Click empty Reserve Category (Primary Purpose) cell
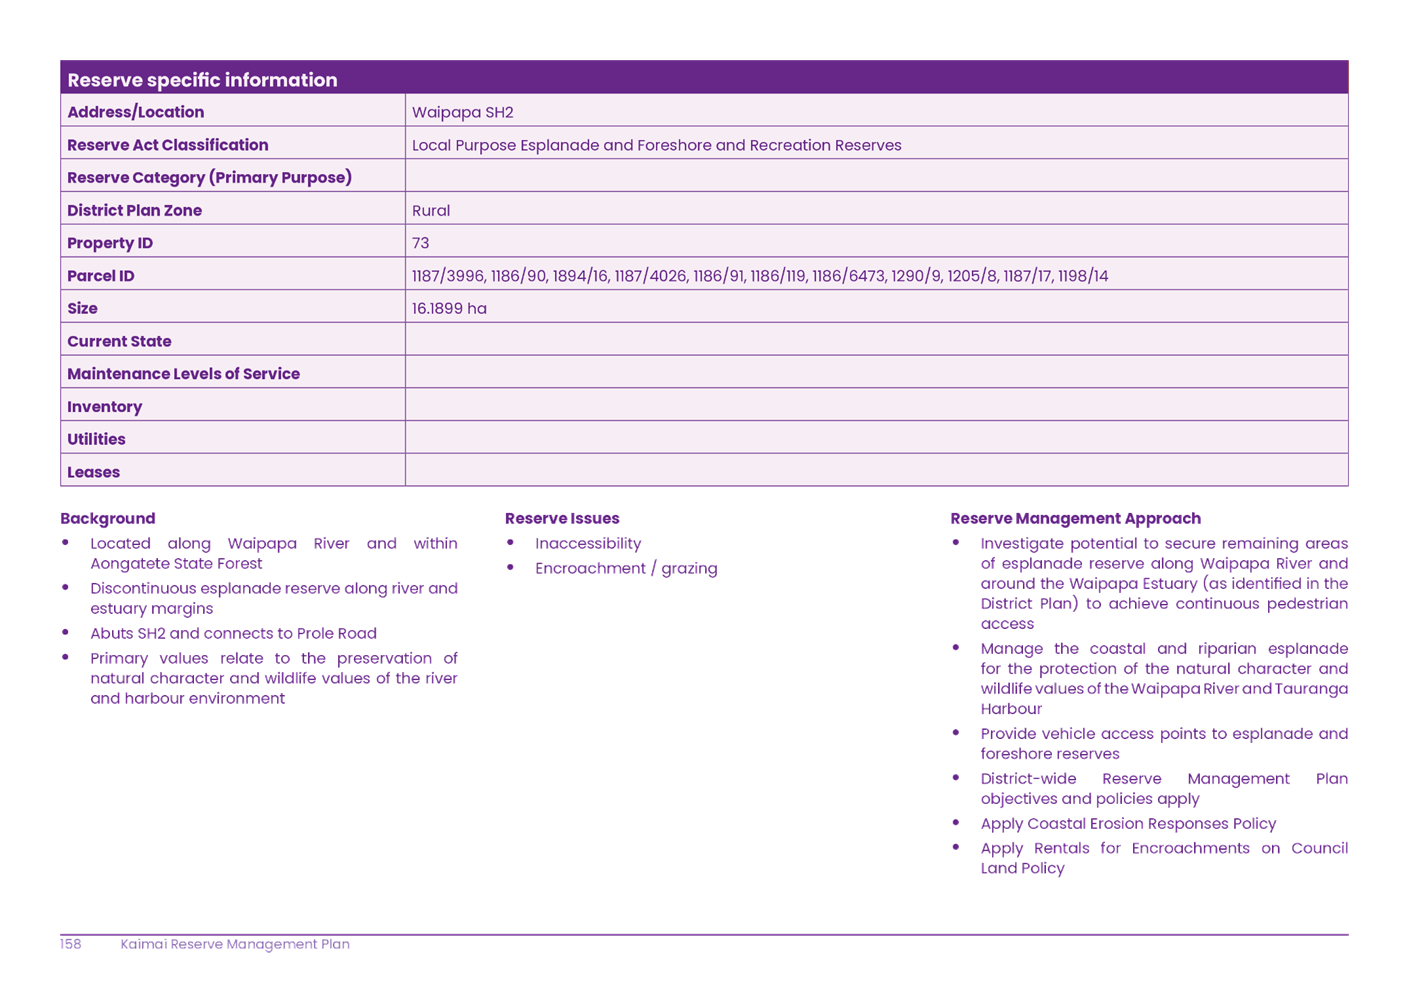 875,177
